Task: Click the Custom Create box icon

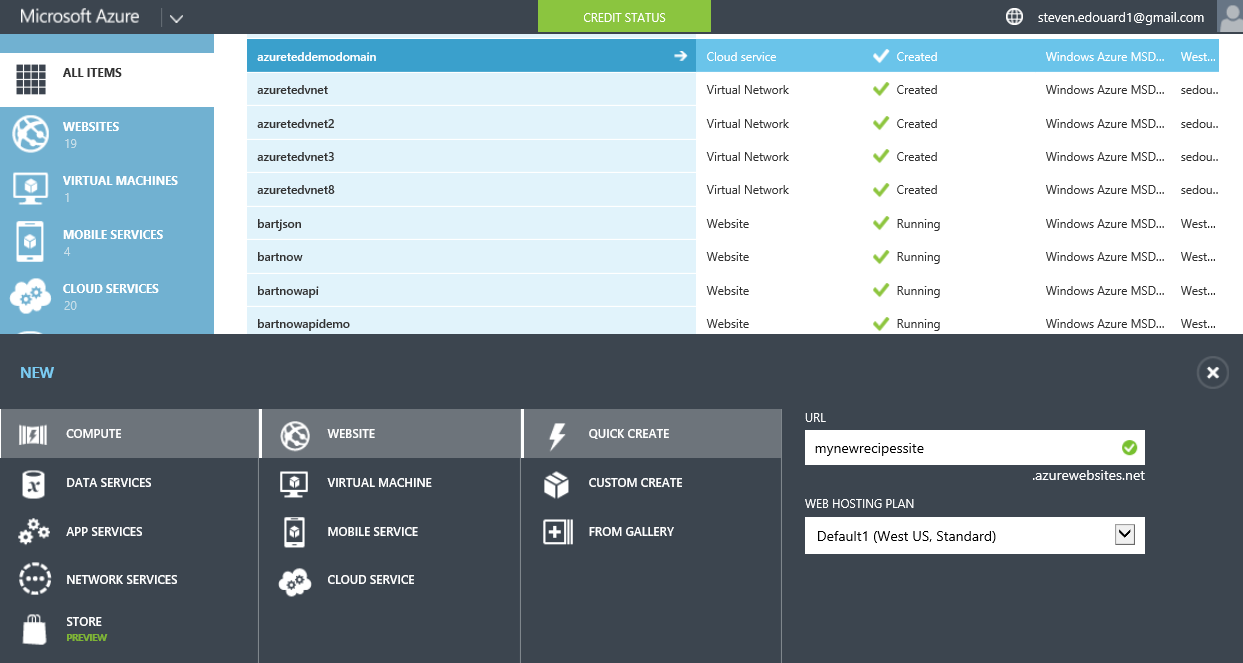Action: (x=556, y=483)
